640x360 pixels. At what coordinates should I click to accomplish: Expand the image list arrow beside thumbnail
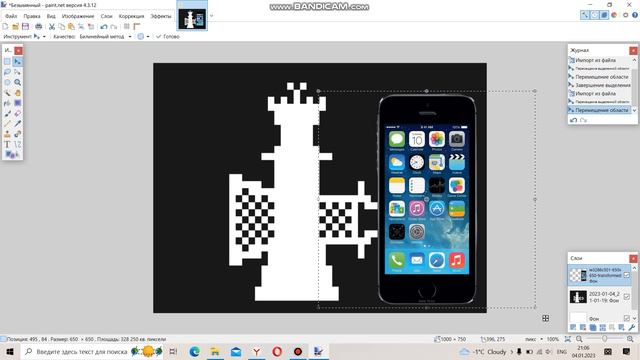click(x=211, y=16)
